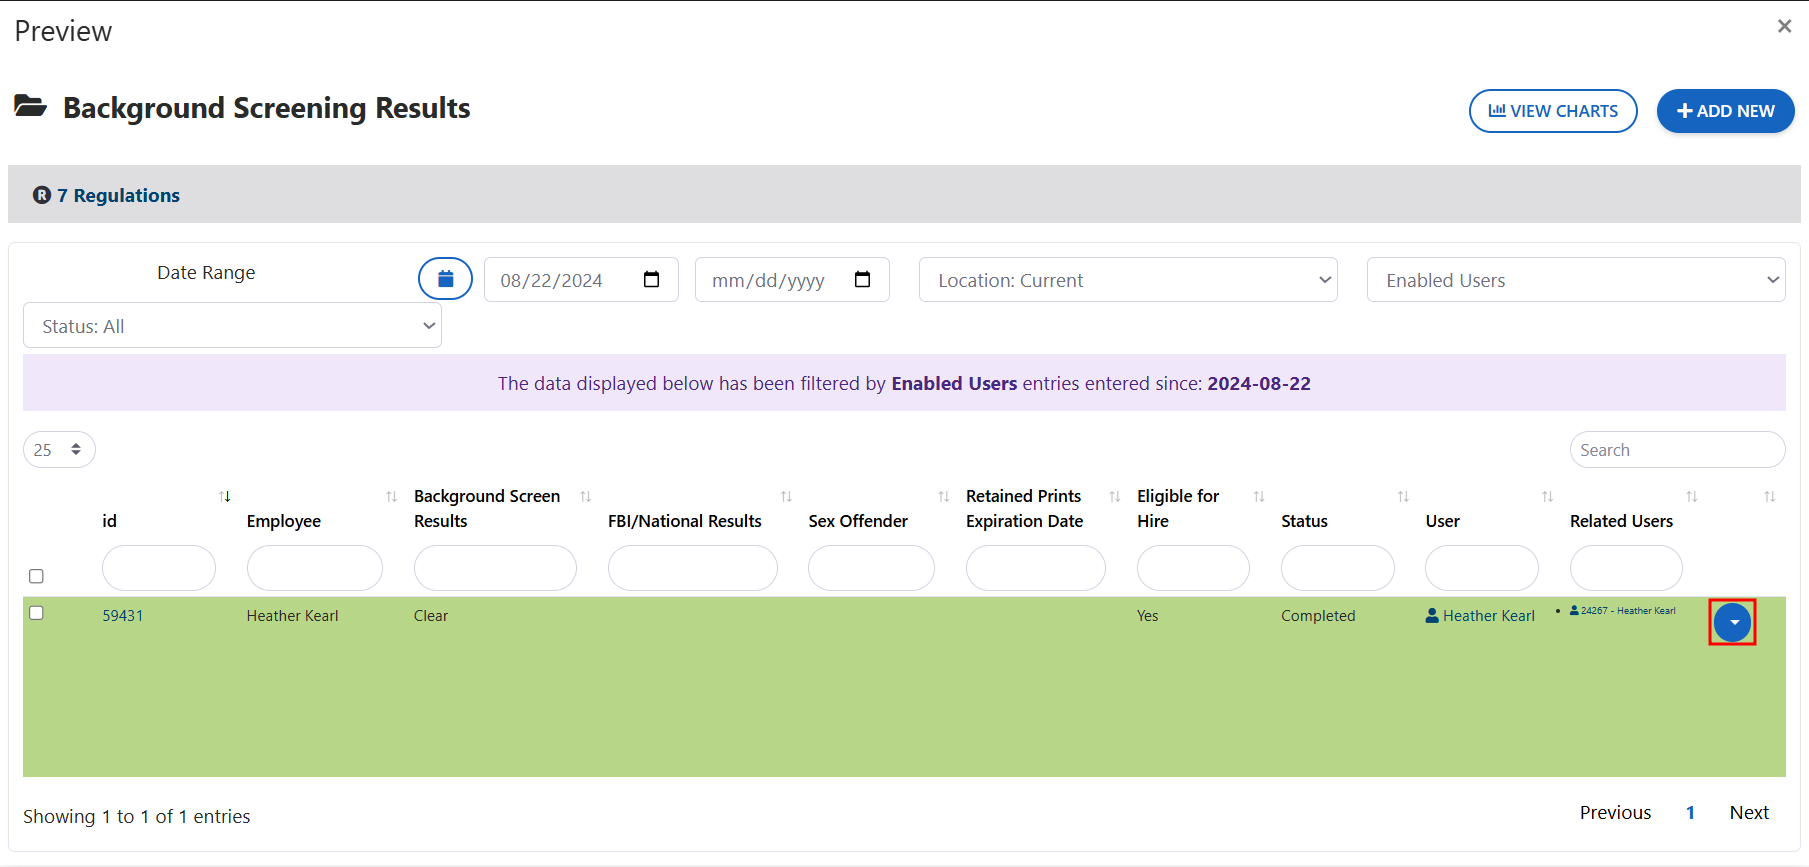Click the View Charts button

pyautogui.click(x=1552, y=111)
